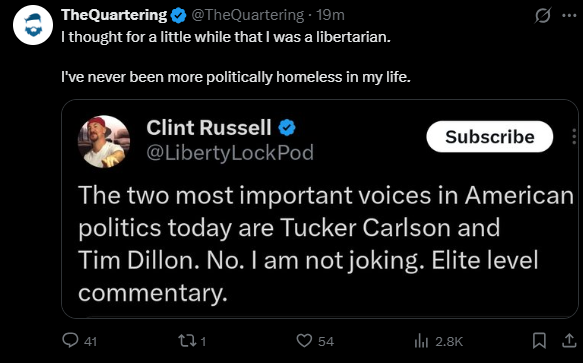Subscribe to Clint Russell
The width and height of the screenshot is (583, 363).
(489, 136)
